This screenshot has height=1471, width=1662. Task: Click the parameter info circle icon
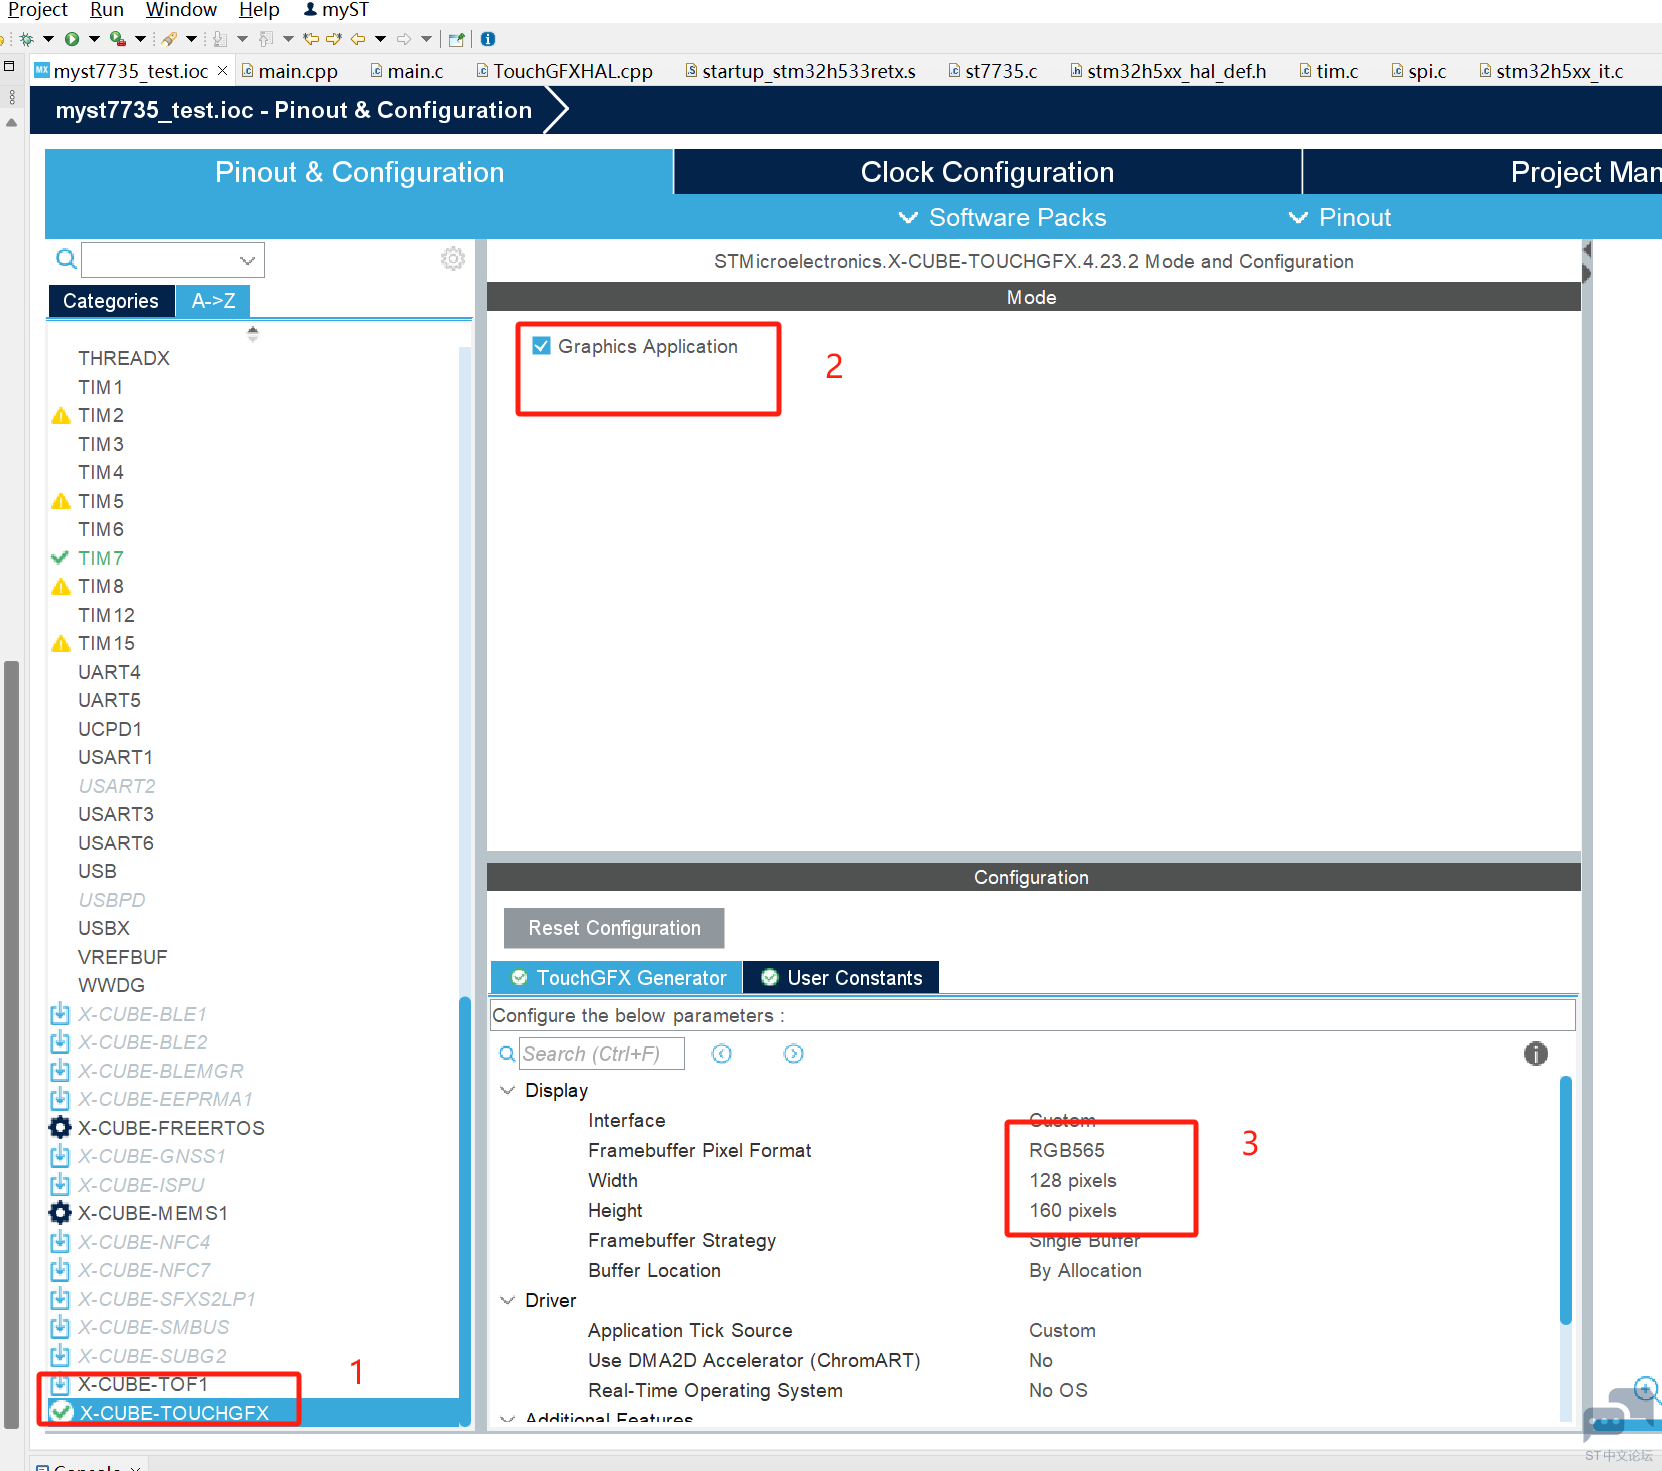point(1536,1053)
